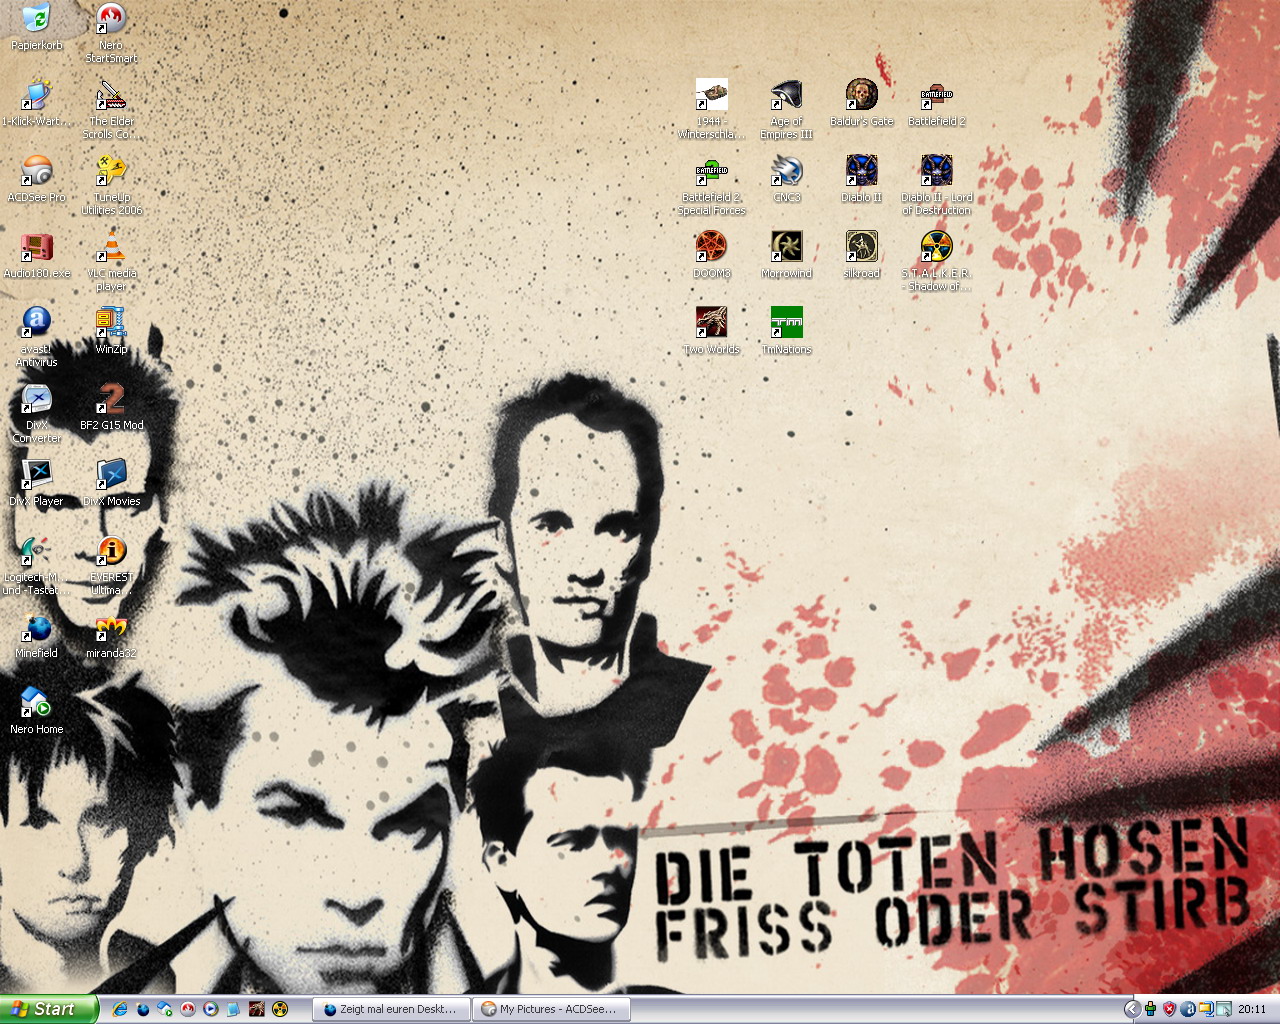Select S.T.A.L.K.E.R. Shadow of Chernobyl icon
Screen dimensions: 1280x1024
click(x=936, y=261)
